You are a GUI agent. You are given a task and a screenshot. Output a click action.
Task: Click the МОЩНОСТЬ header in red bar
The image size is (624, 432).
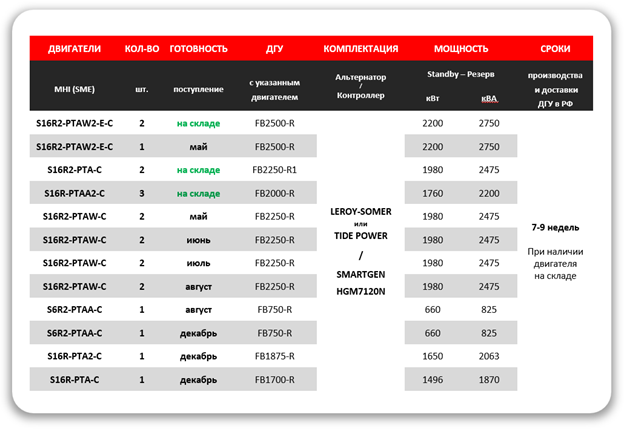pyautogui.click(x=460, y=48)
